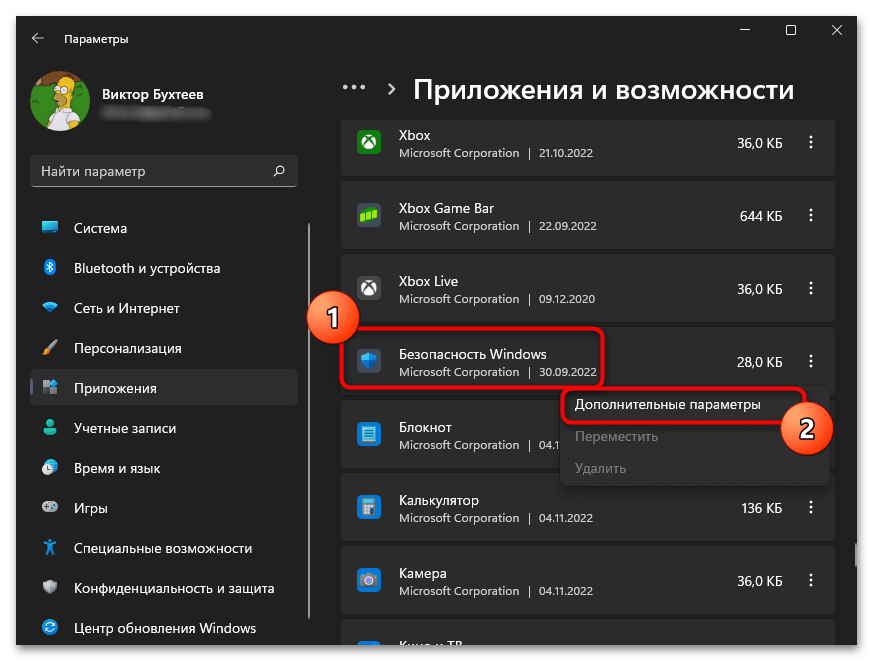This screenshot has width=873, height=661.
Task: Click the Камера app icon
Action: tap(369, 580)
